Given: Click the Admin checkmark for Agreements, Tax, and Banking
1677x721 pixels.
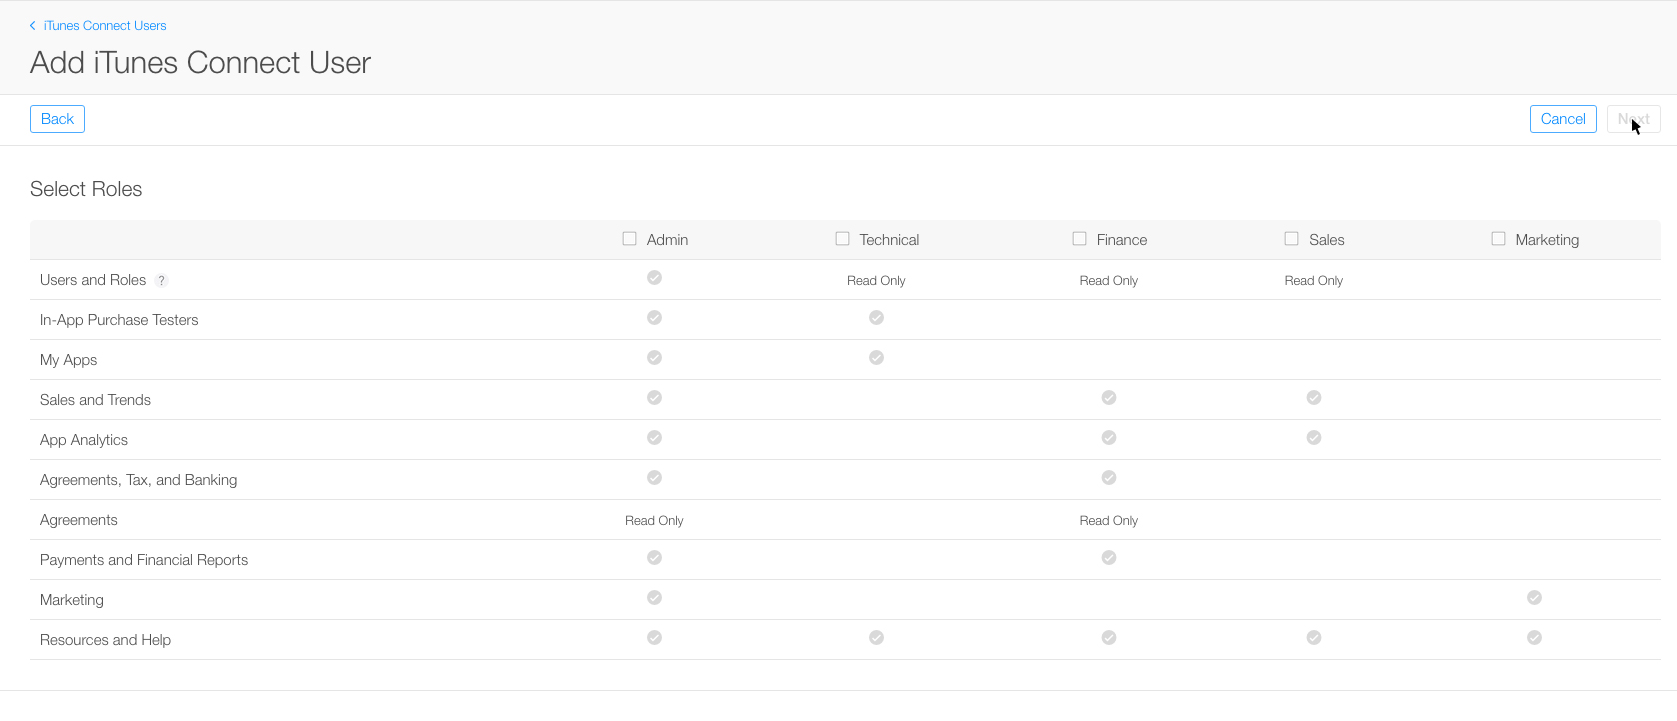Looking at the screenshot, I should (654, 477).
